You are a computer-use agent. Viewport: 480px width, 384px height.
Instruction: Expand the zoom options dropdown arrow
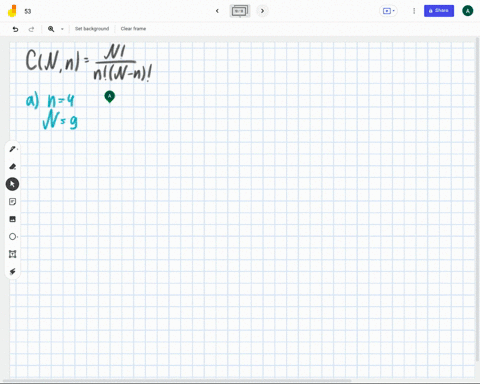pyautogui.click(x=62, y=29)
